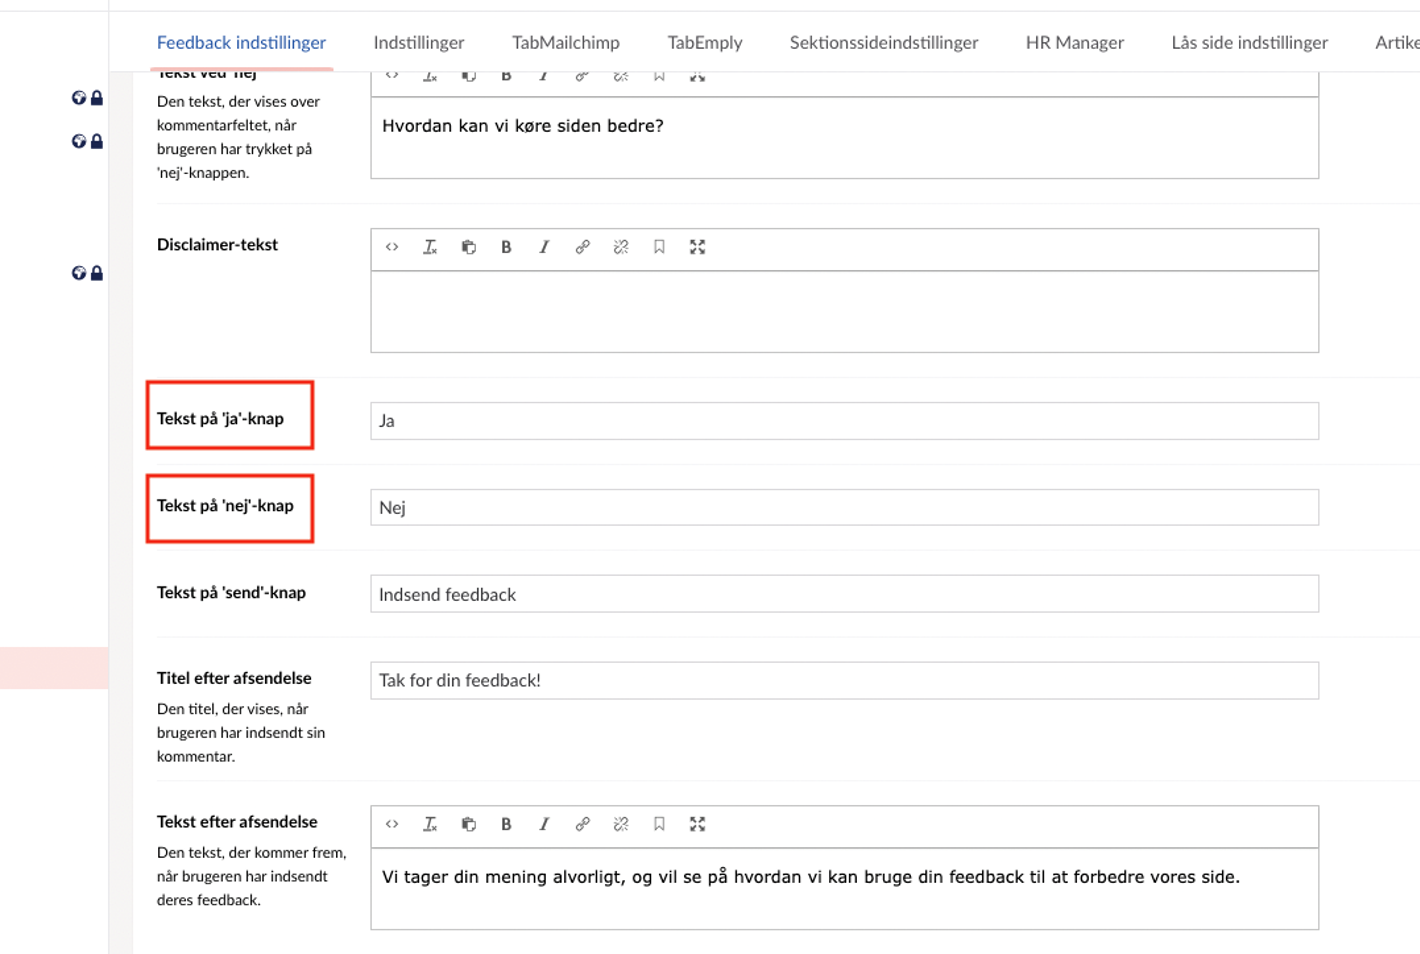Focus the 'Ja' button text field
1420x954 pixels.
click(844, 421)
